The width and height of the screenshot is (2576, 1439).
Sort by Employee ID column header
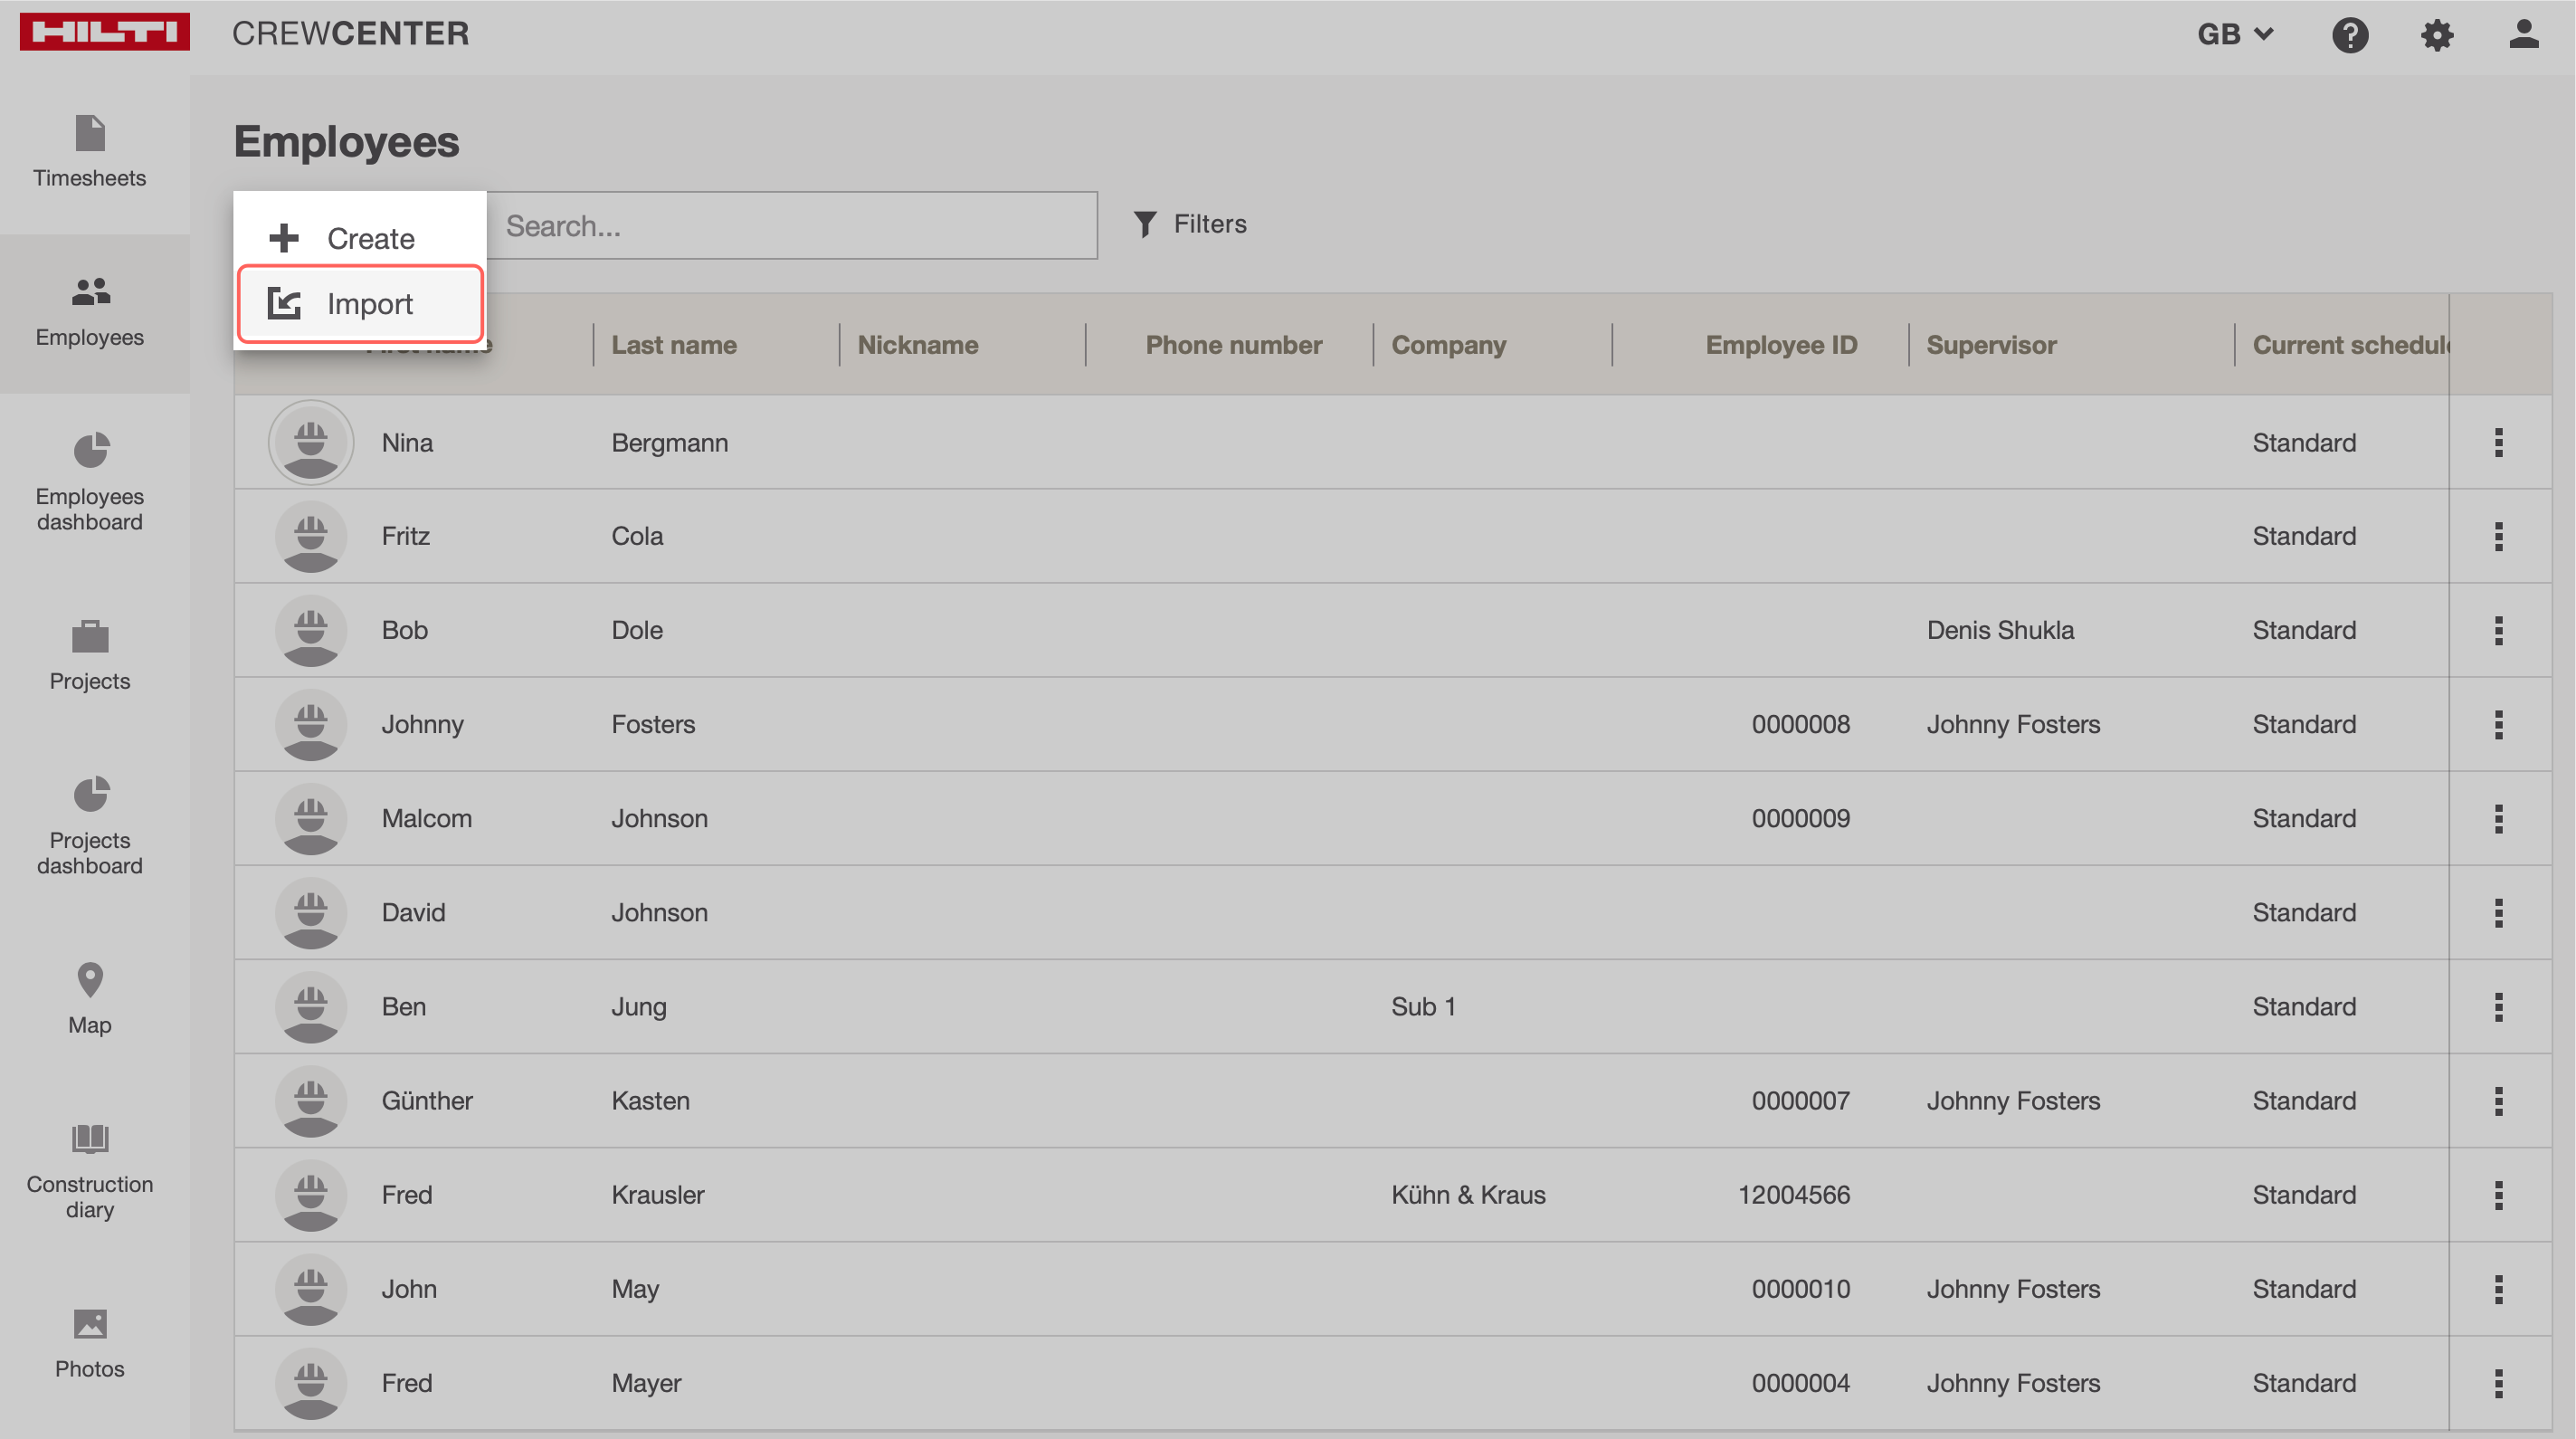coord(1780,345)
